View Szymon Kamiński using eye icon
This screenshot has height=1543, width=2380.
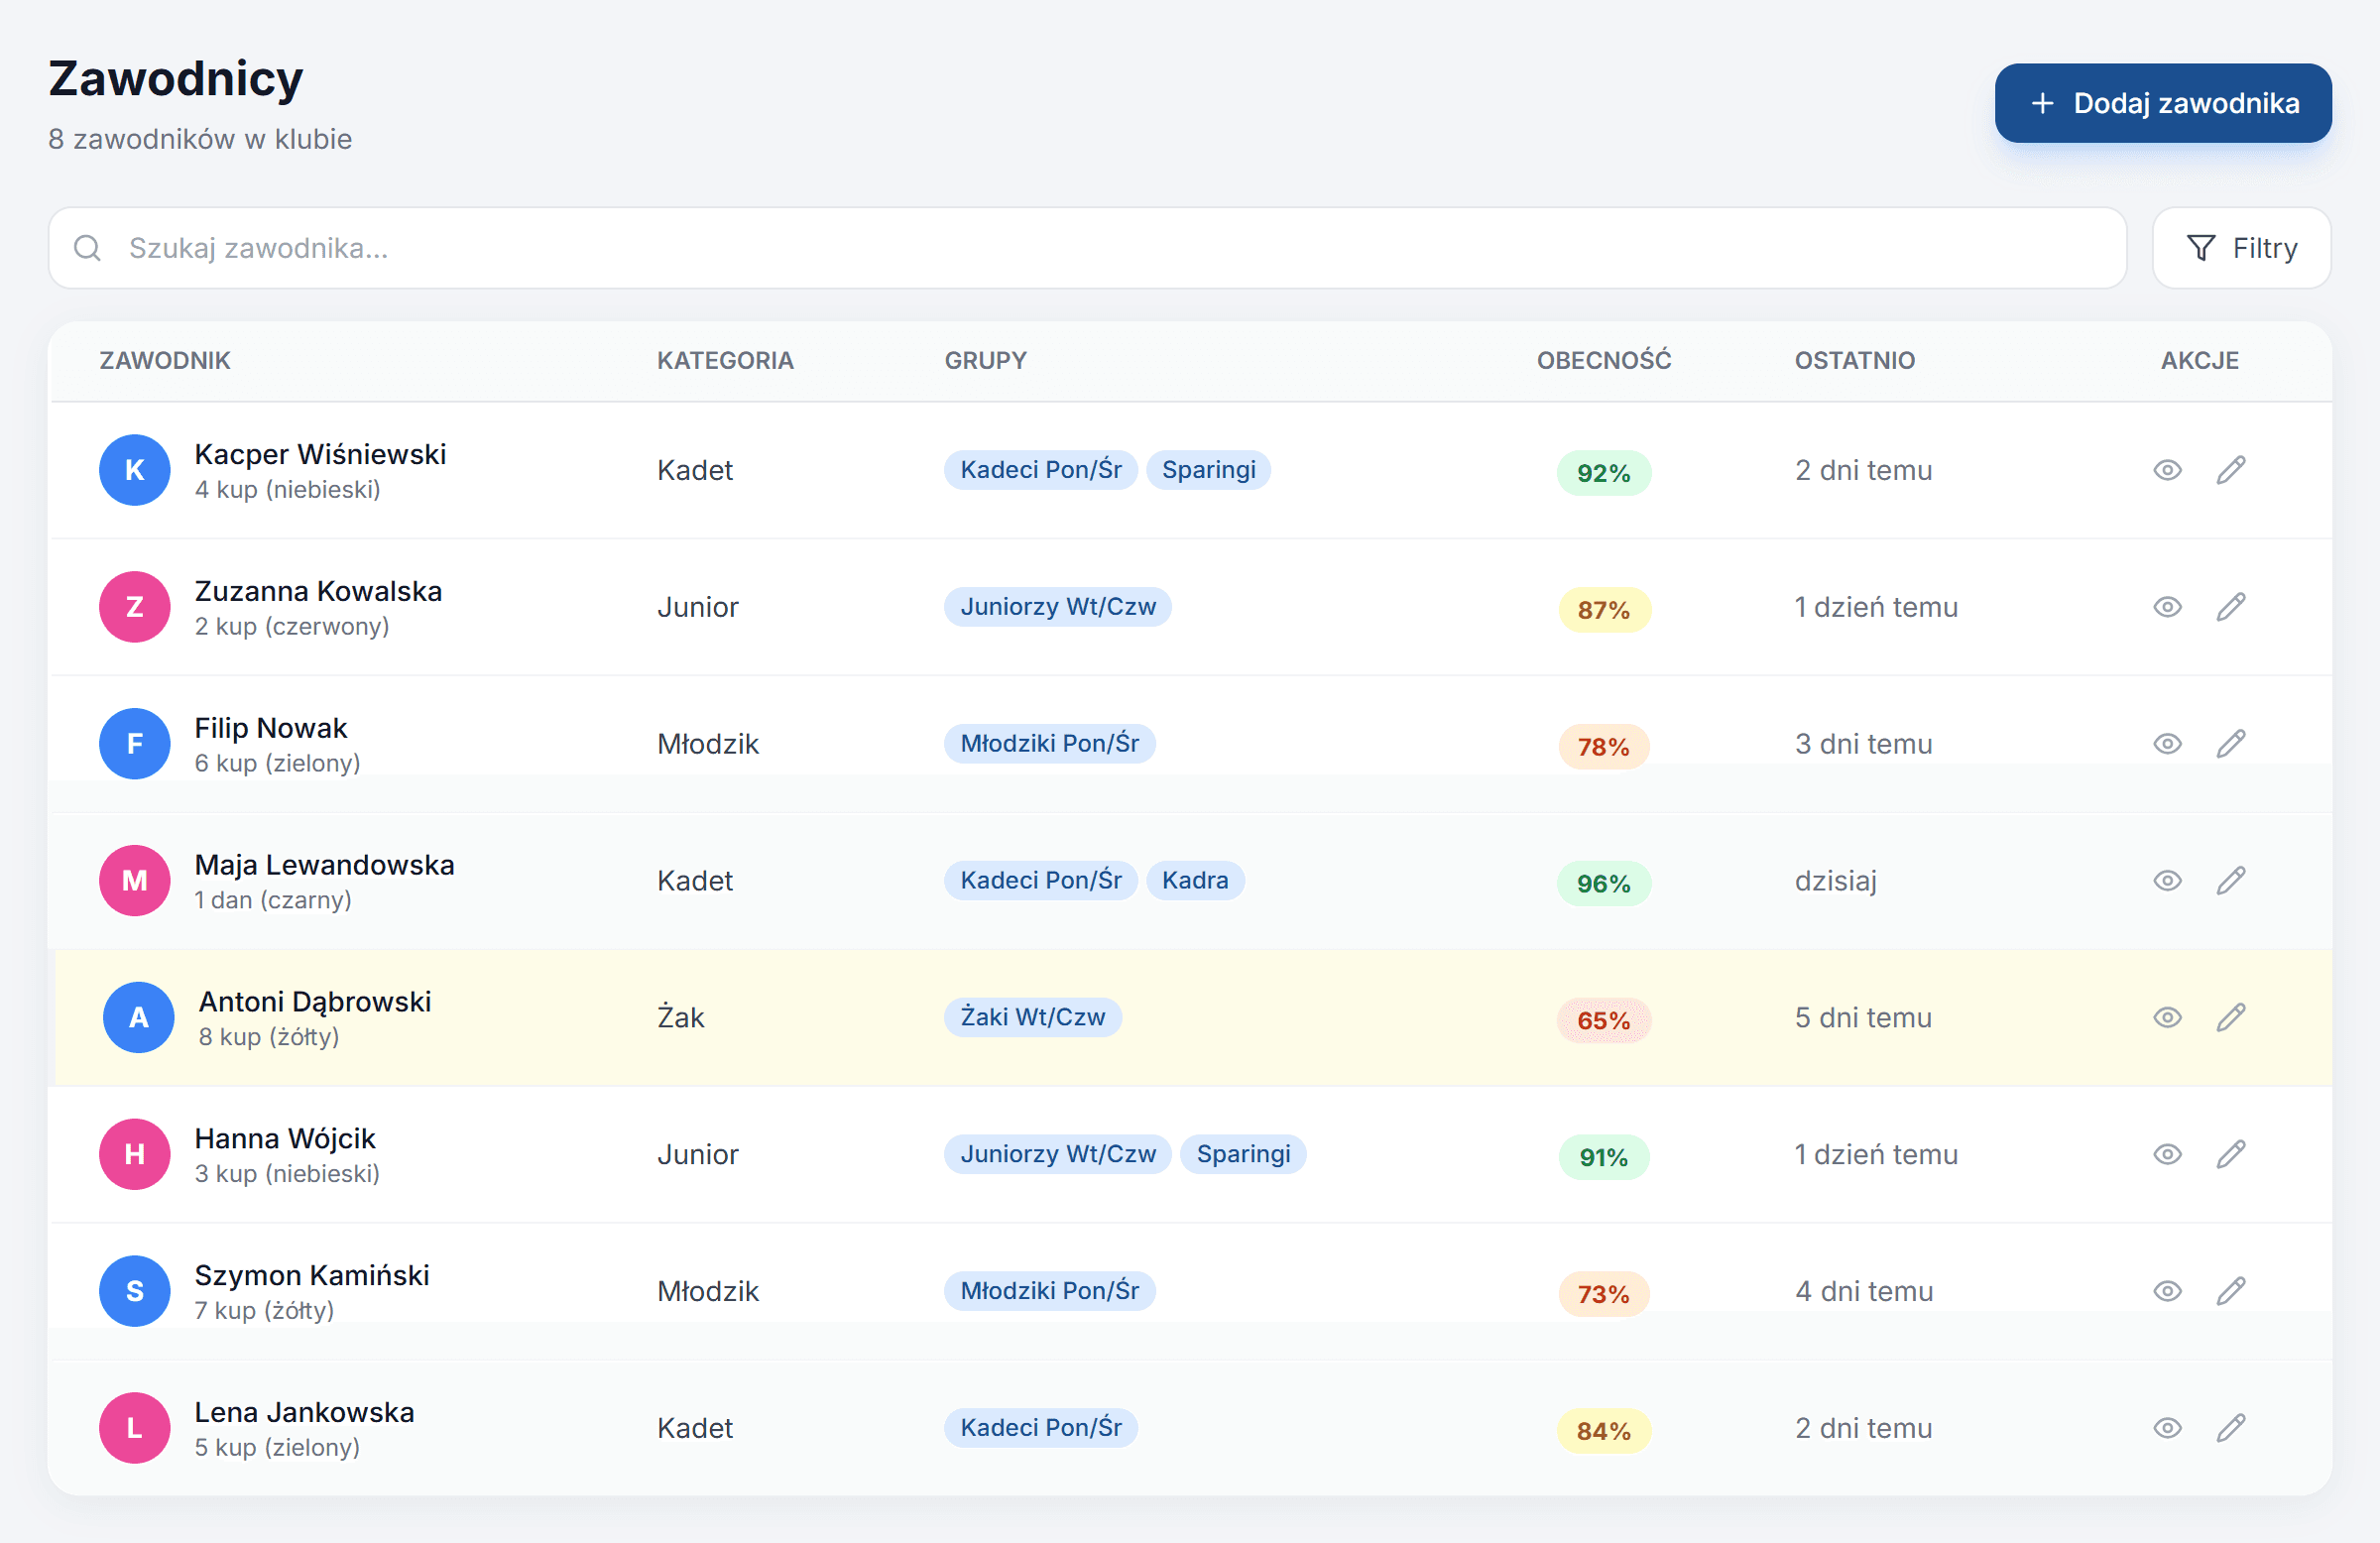2167,1292
